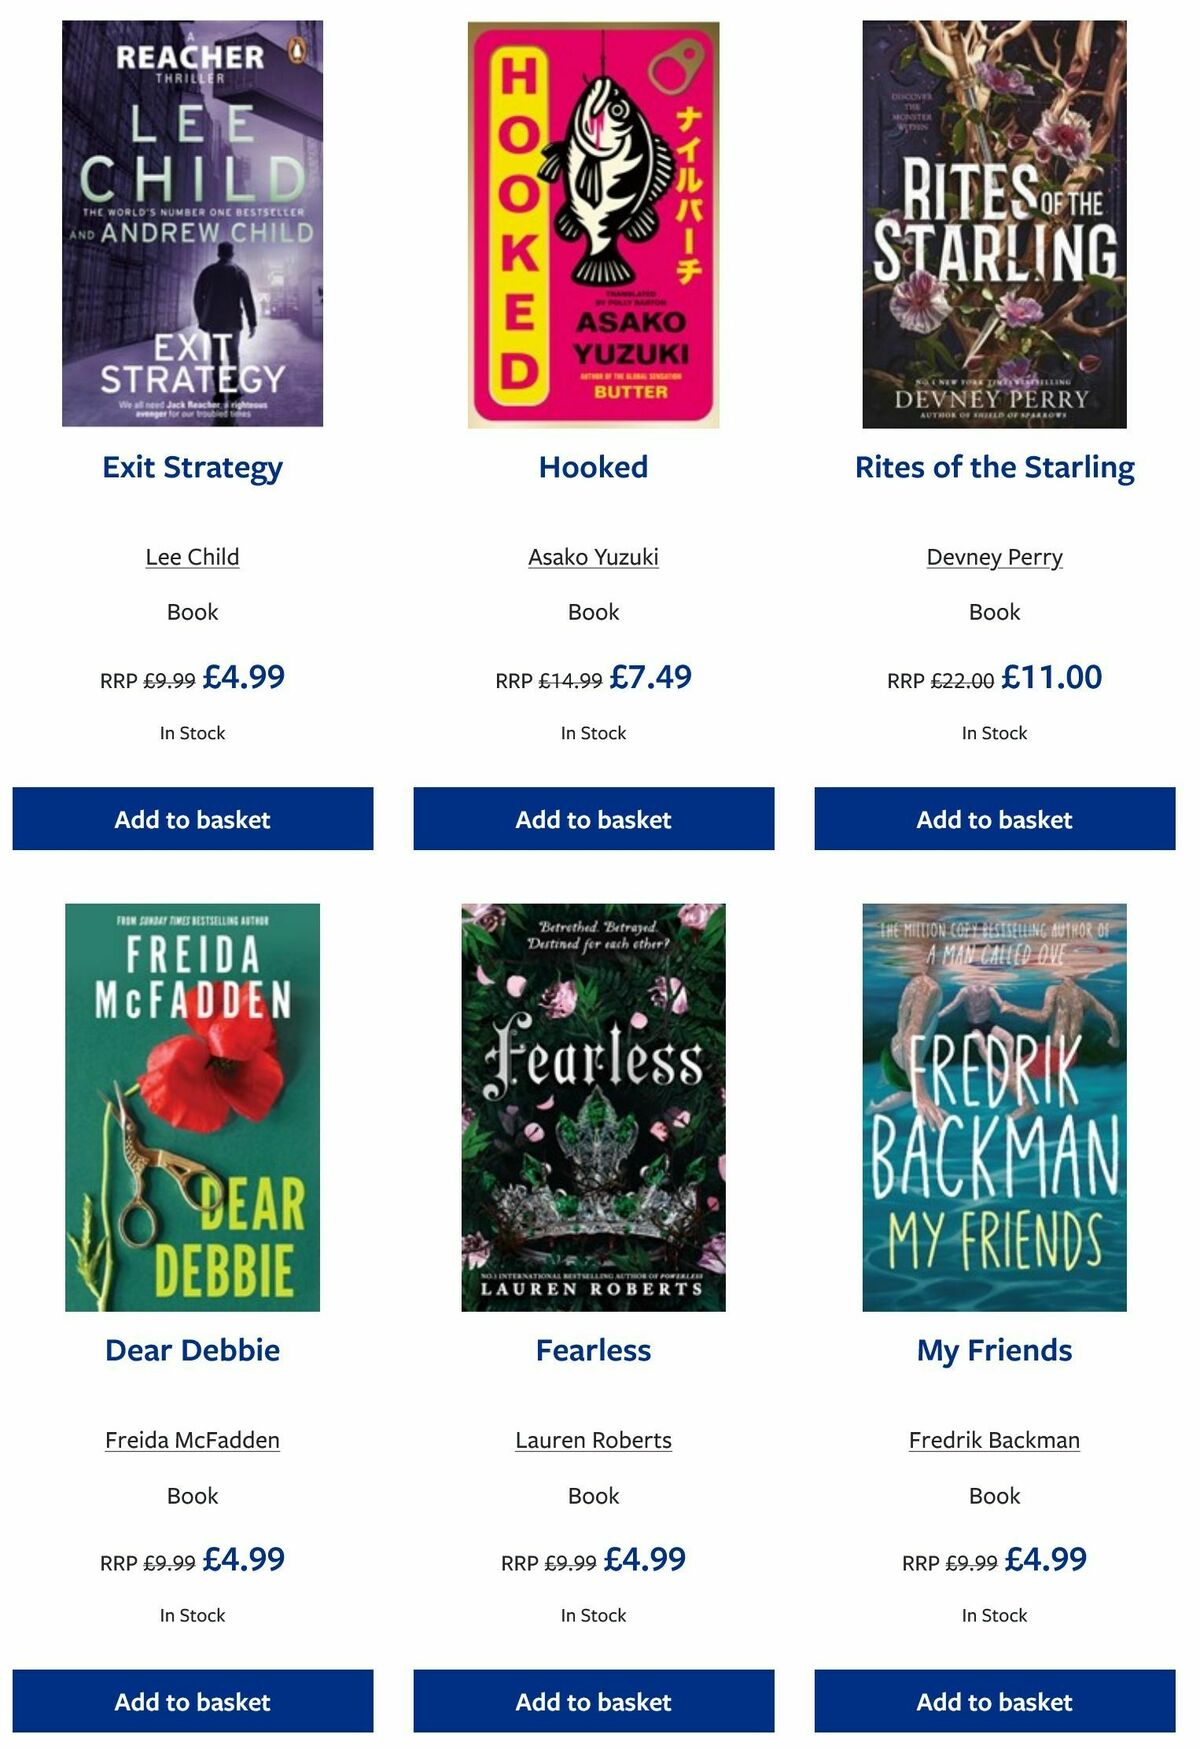
Task: Select the Fearless cover image
Action: click(594, 1108)
